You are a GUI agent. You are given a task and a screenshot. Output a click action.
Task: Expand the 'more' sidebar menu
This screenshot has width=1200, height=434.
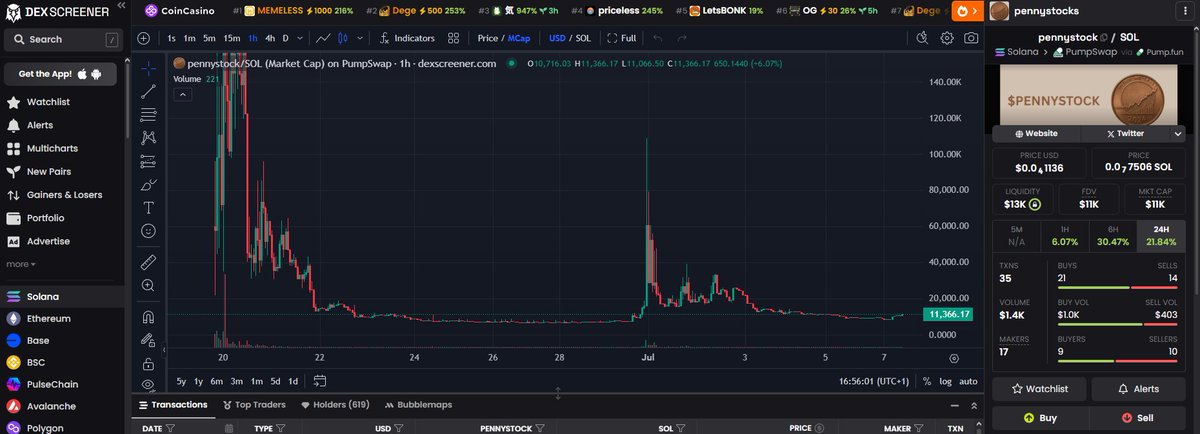[x=21, y=264]
